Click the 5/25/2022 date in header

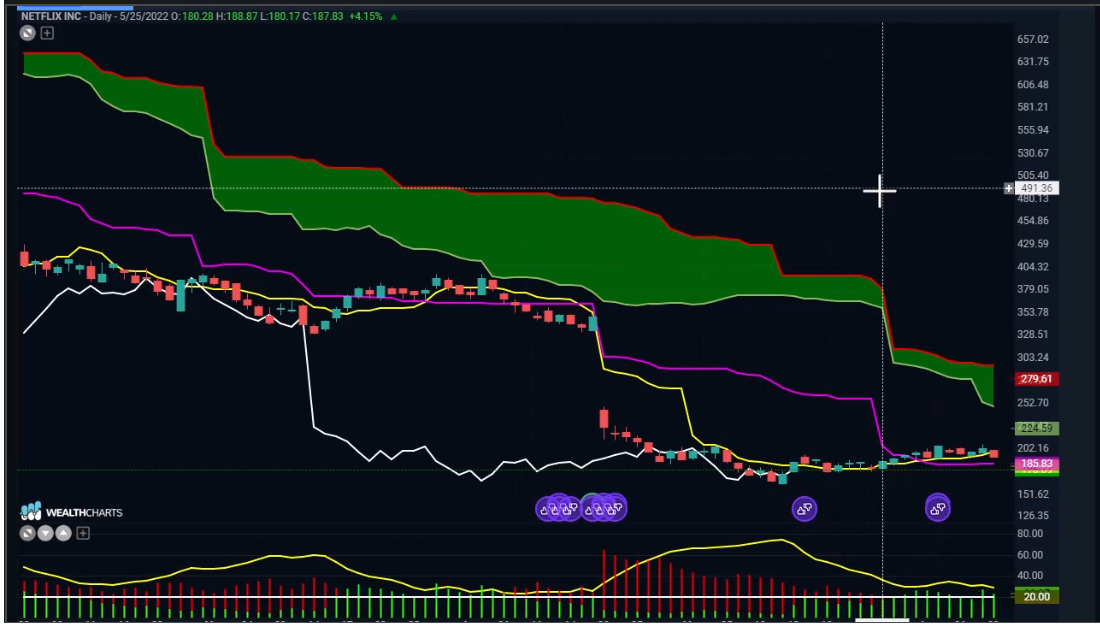pyautogui.click(x=143, y=15)
